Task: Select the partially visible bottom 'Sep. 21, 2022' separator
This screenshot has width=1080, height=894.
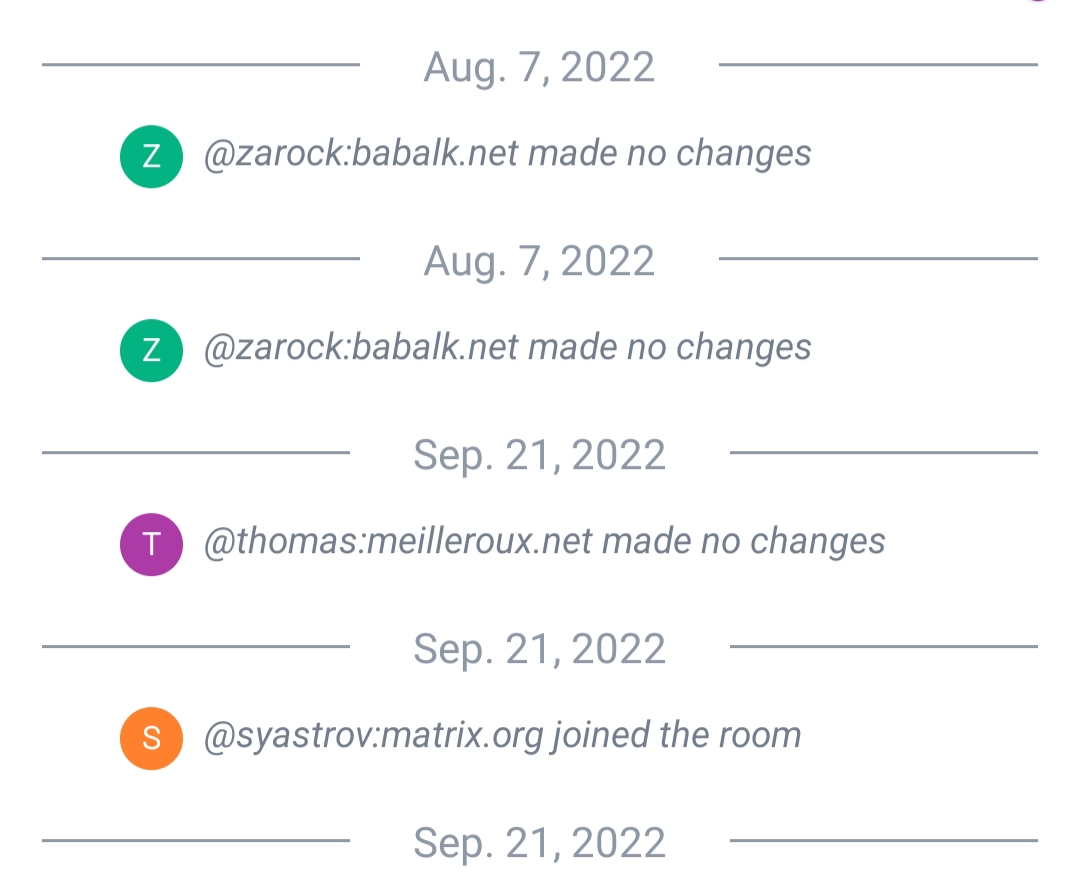Action: 540,841
